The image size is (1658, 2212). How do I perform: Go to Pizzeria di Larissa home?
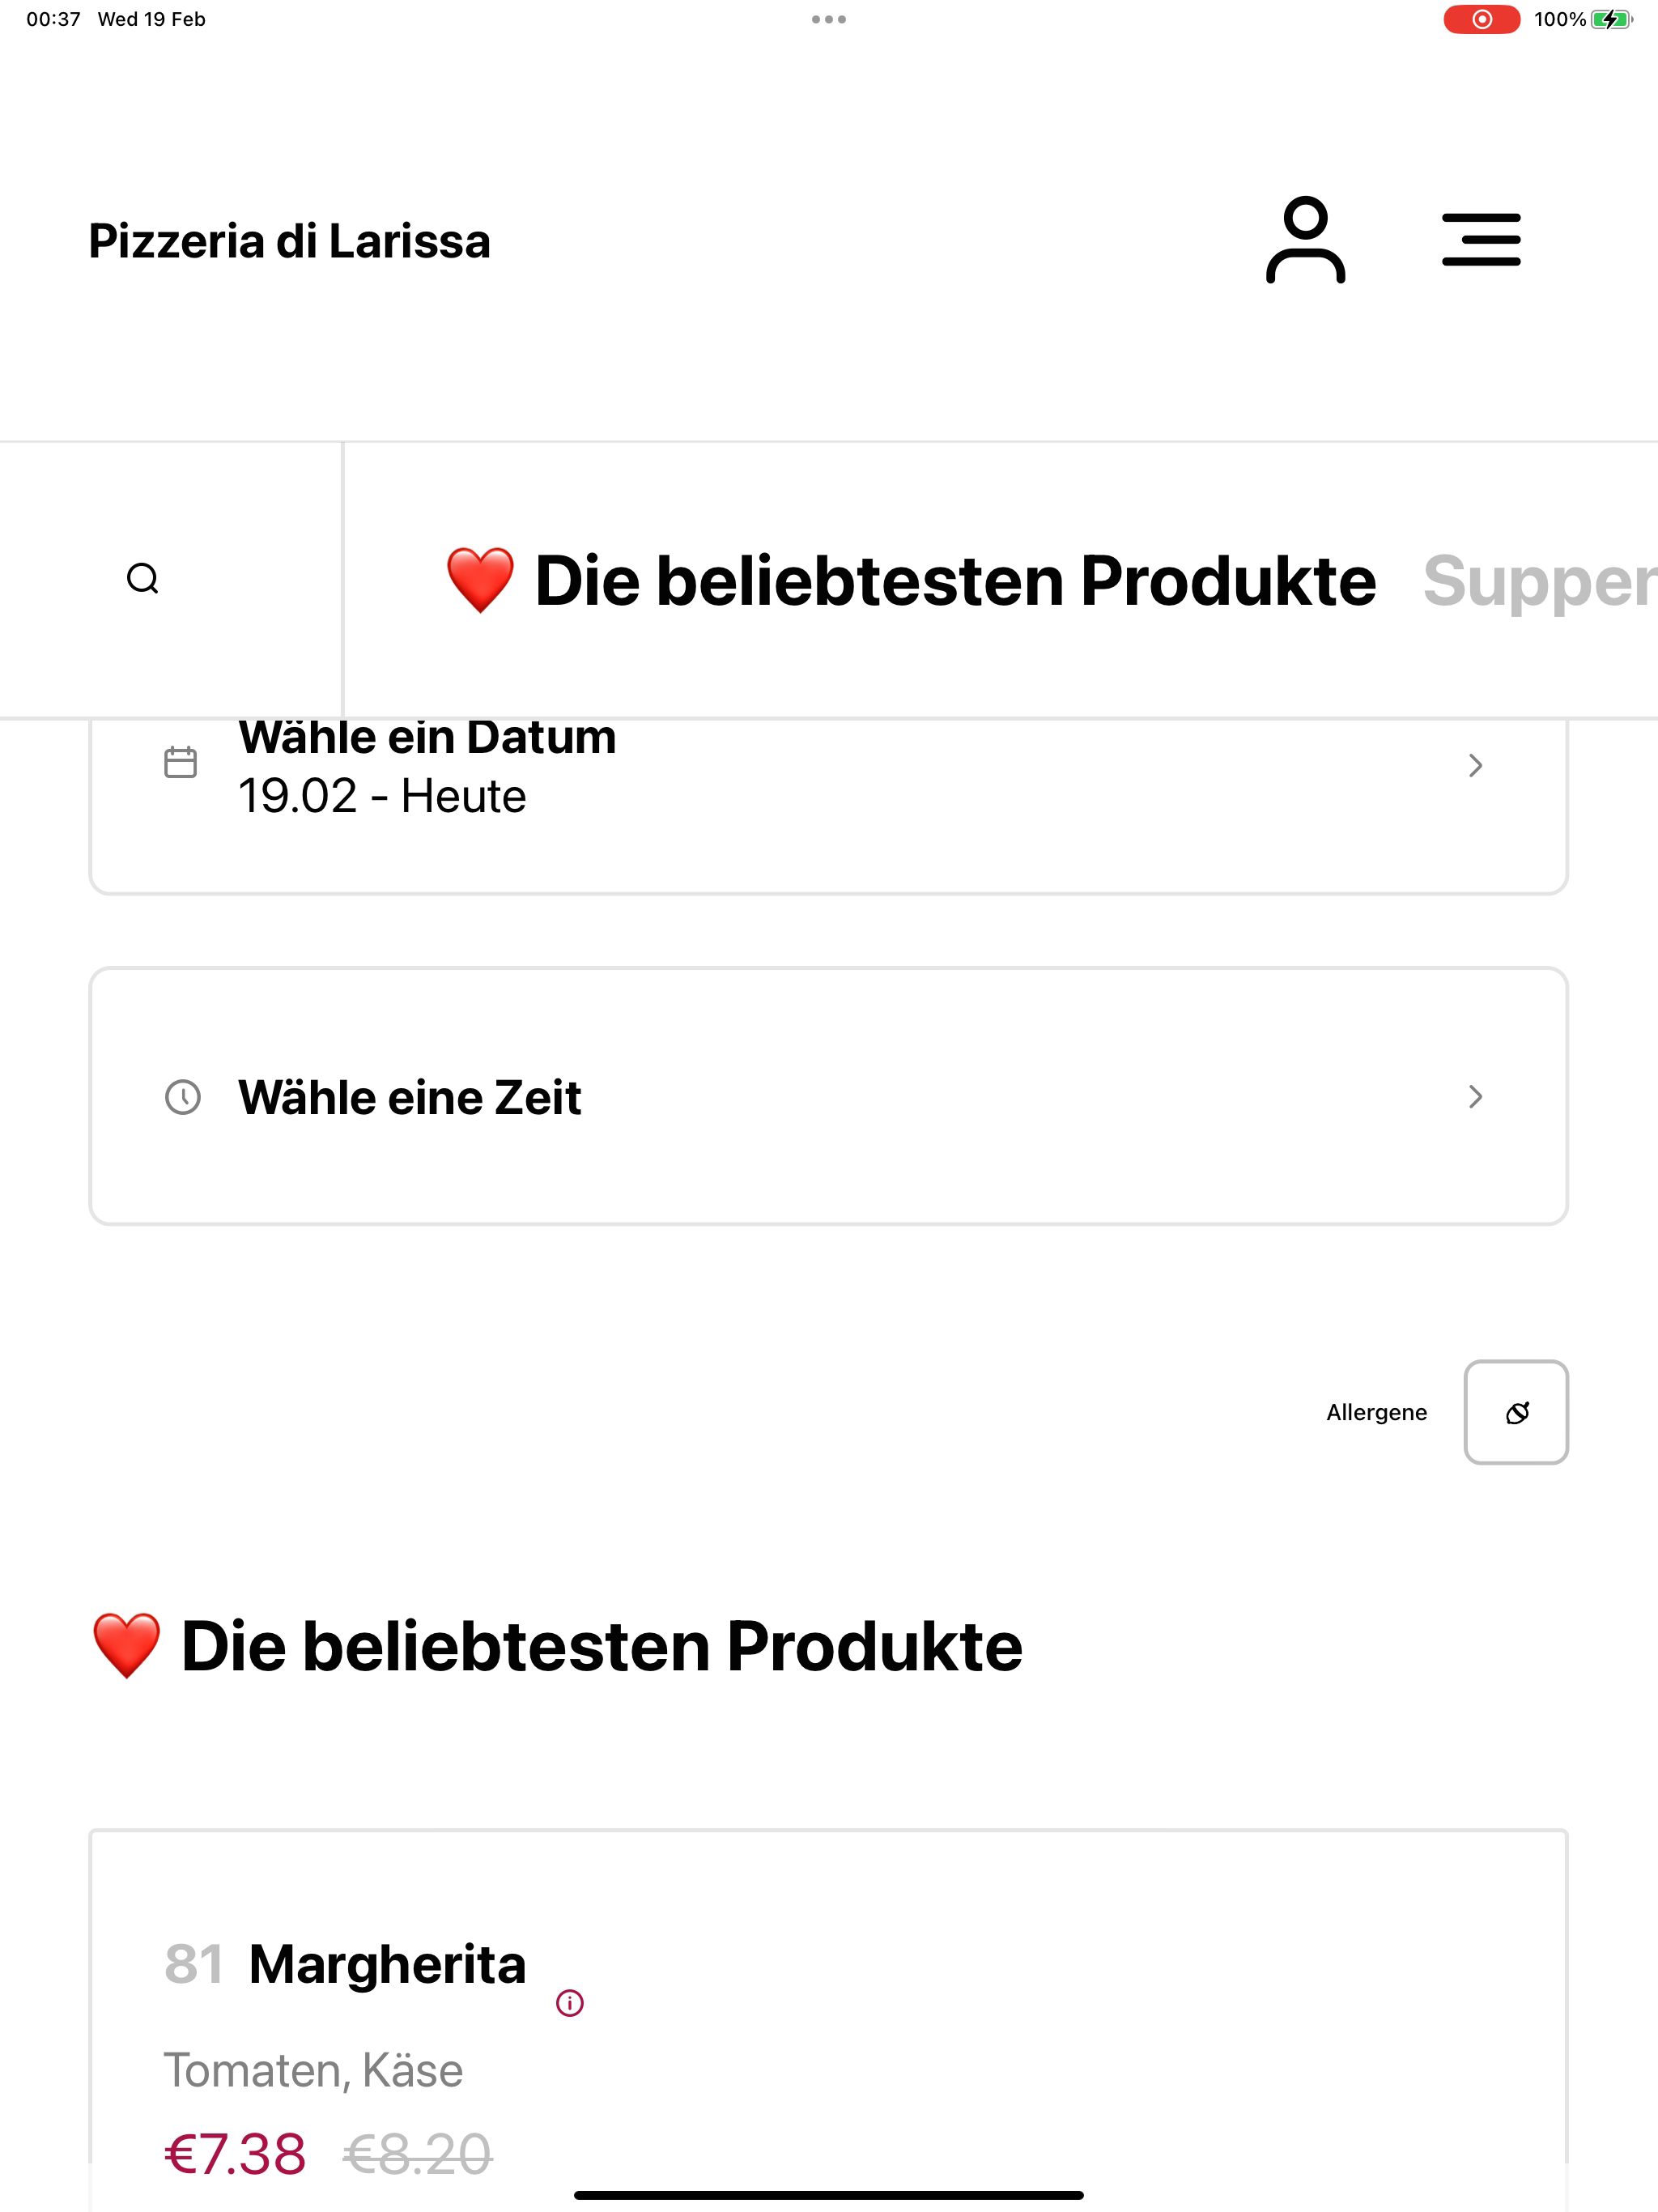[x=290, y=241]
